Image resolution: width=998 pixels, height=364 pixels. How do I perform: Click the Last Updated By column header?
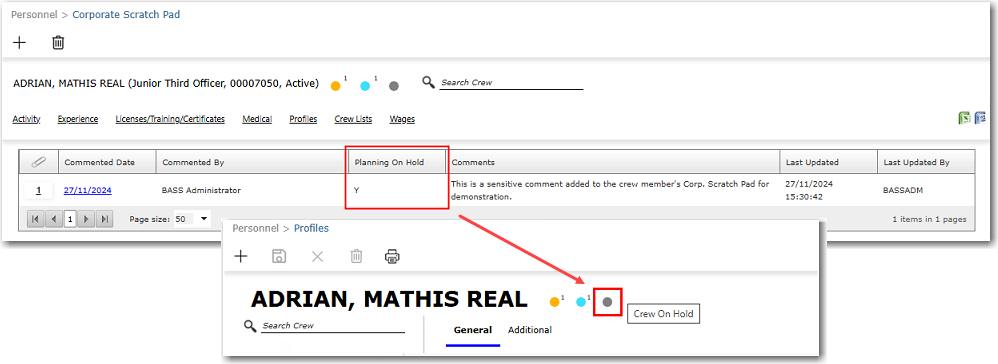coord(926,162)
